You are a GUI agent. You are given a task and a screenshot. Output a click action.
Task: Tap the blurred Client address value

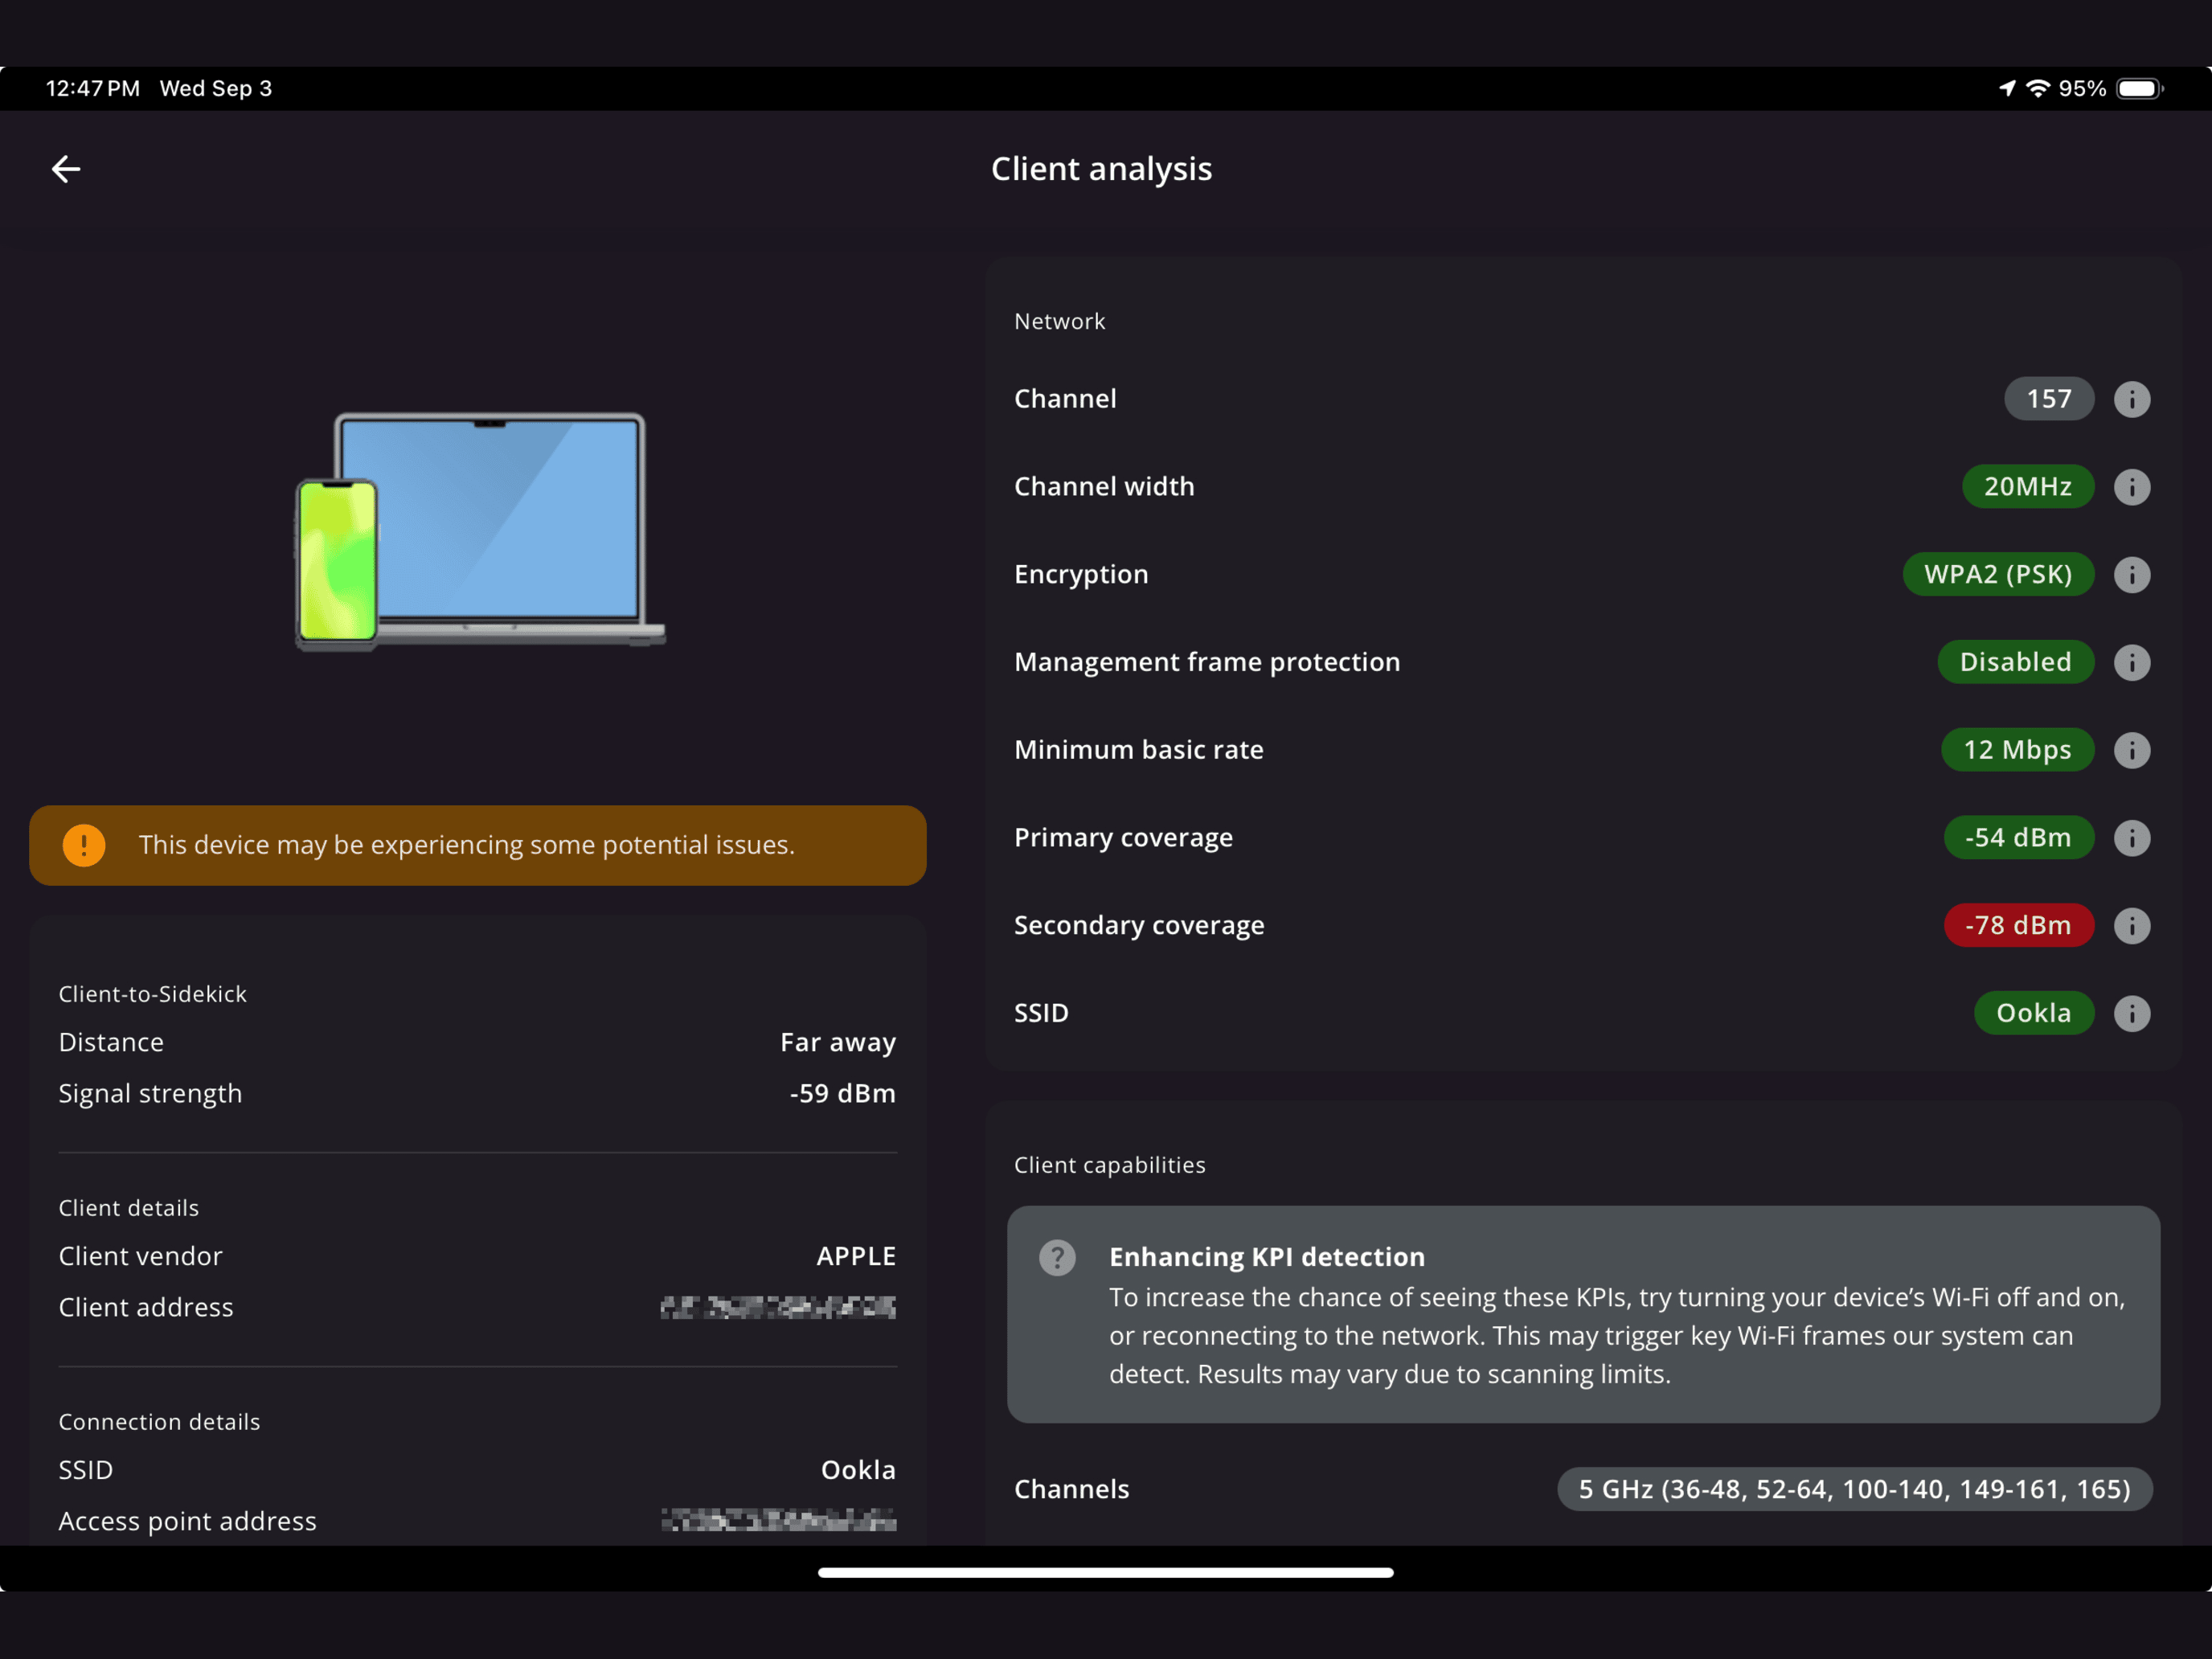[x=778, y=1307]
